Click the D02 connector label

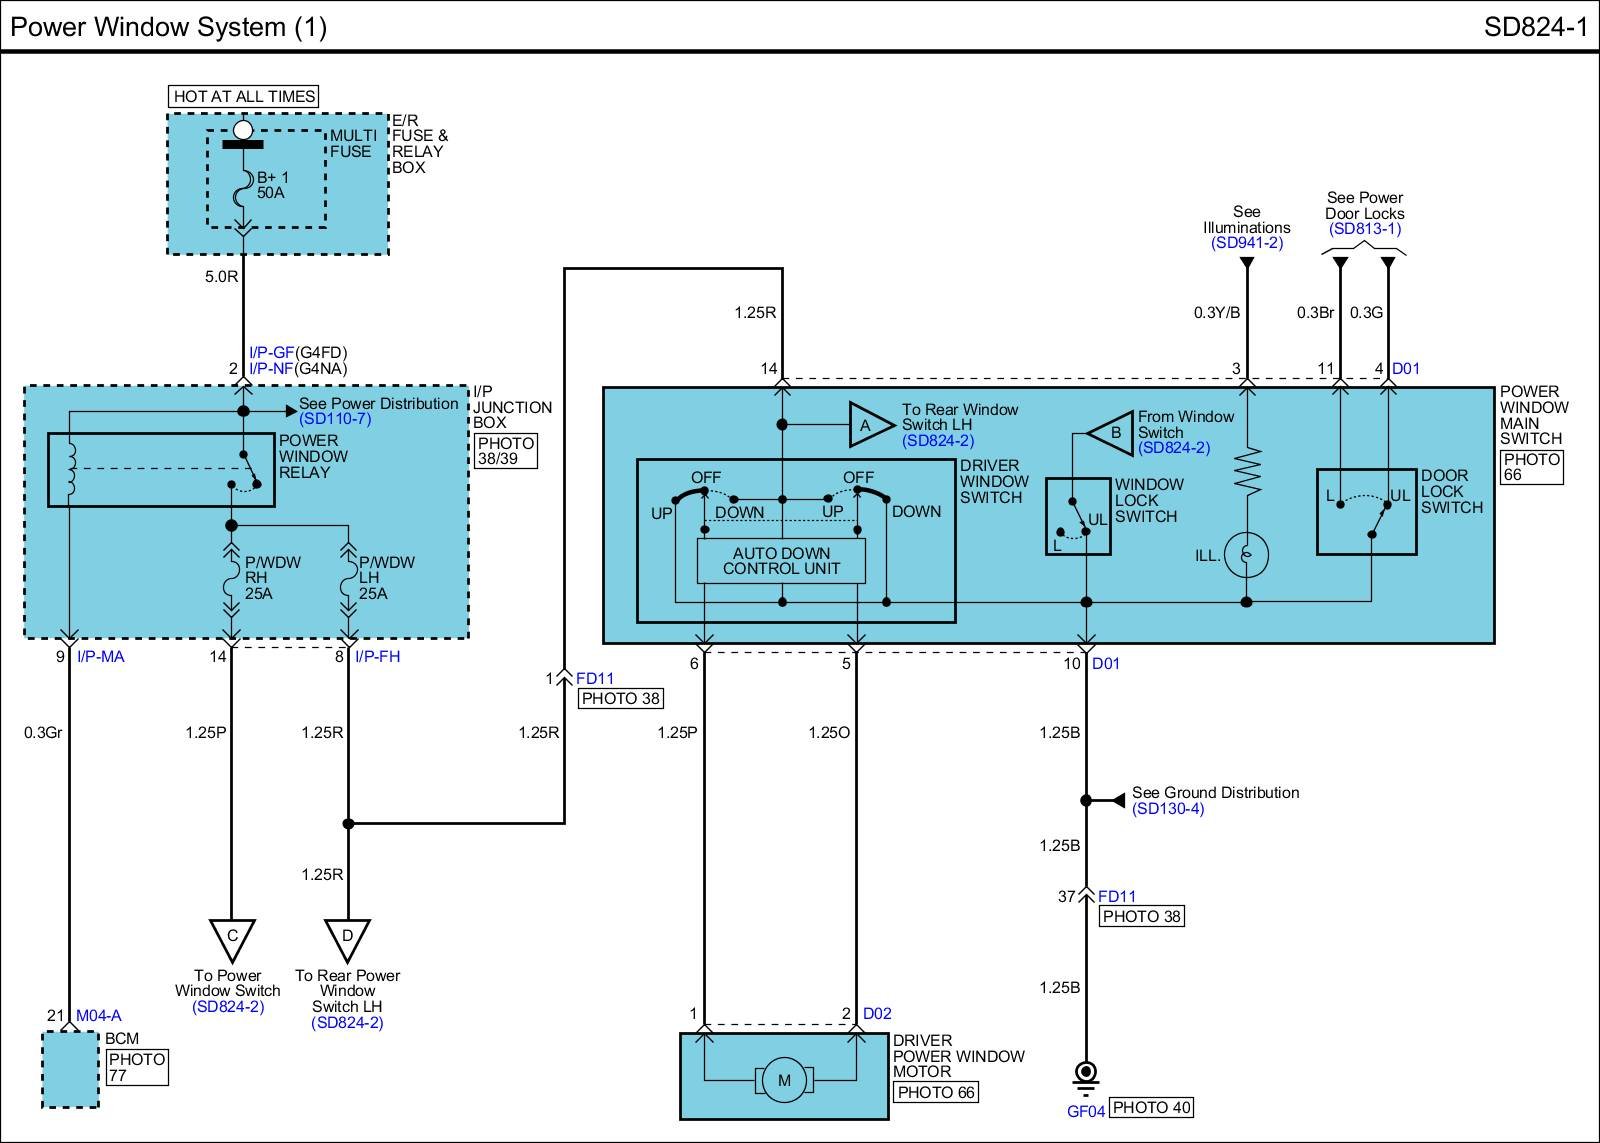click(x=876, y=1014)
